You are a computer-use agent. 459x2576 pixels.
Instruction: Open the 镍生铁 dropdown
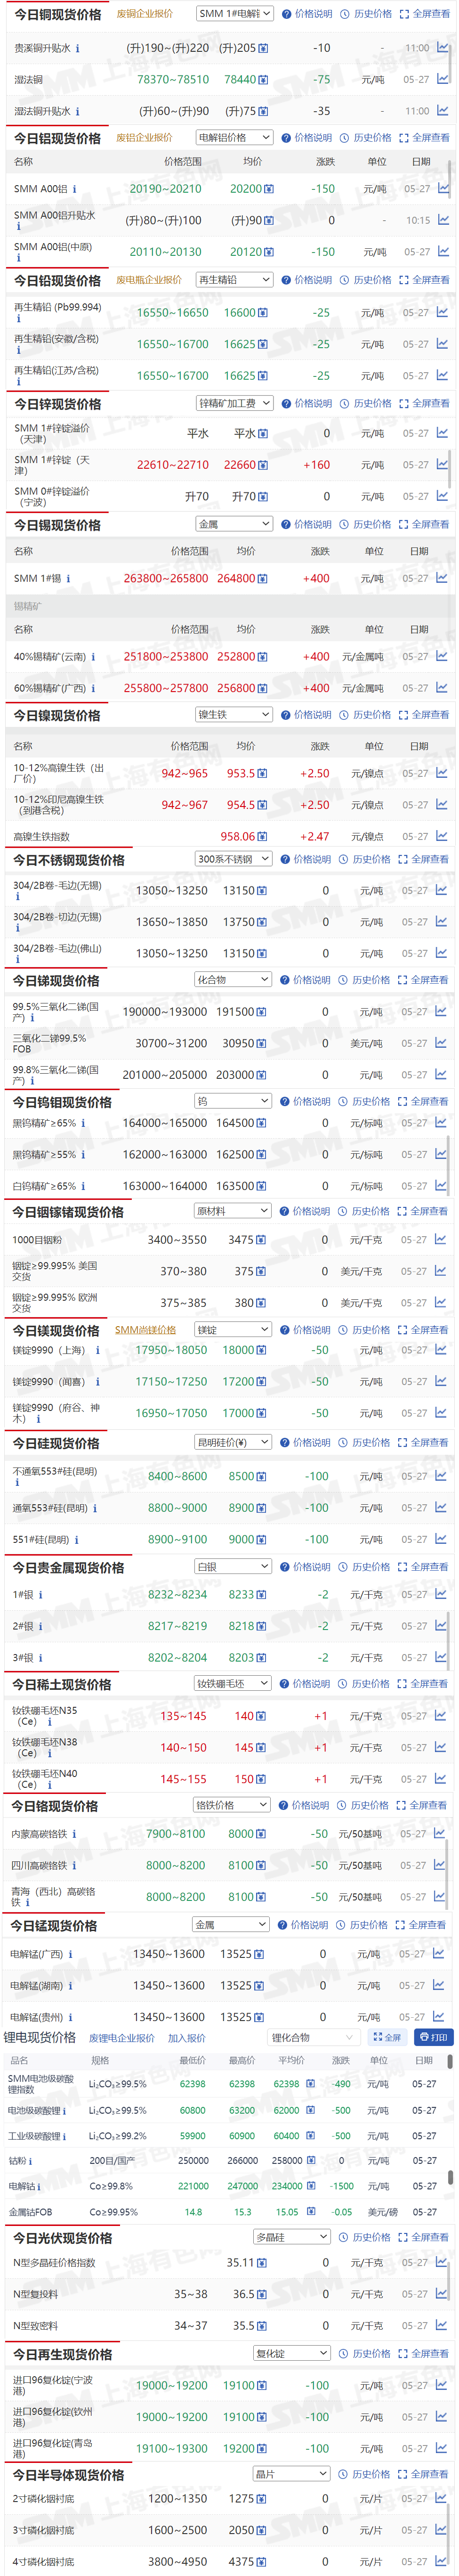[x=234, y=715]
